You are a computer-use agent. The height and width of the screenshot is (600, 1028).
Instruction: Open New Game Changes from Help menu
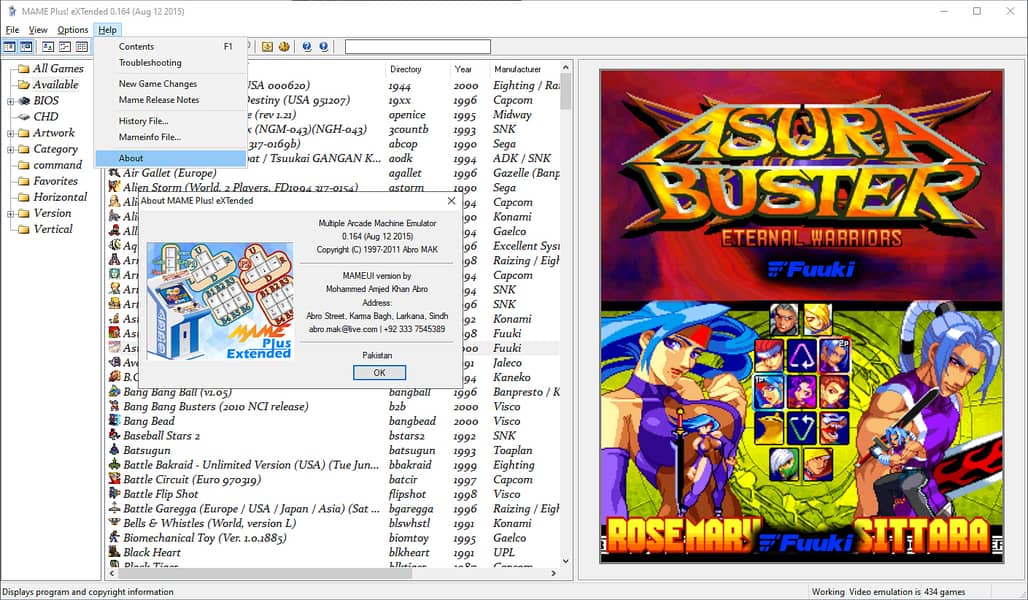(x=170, y=84)
